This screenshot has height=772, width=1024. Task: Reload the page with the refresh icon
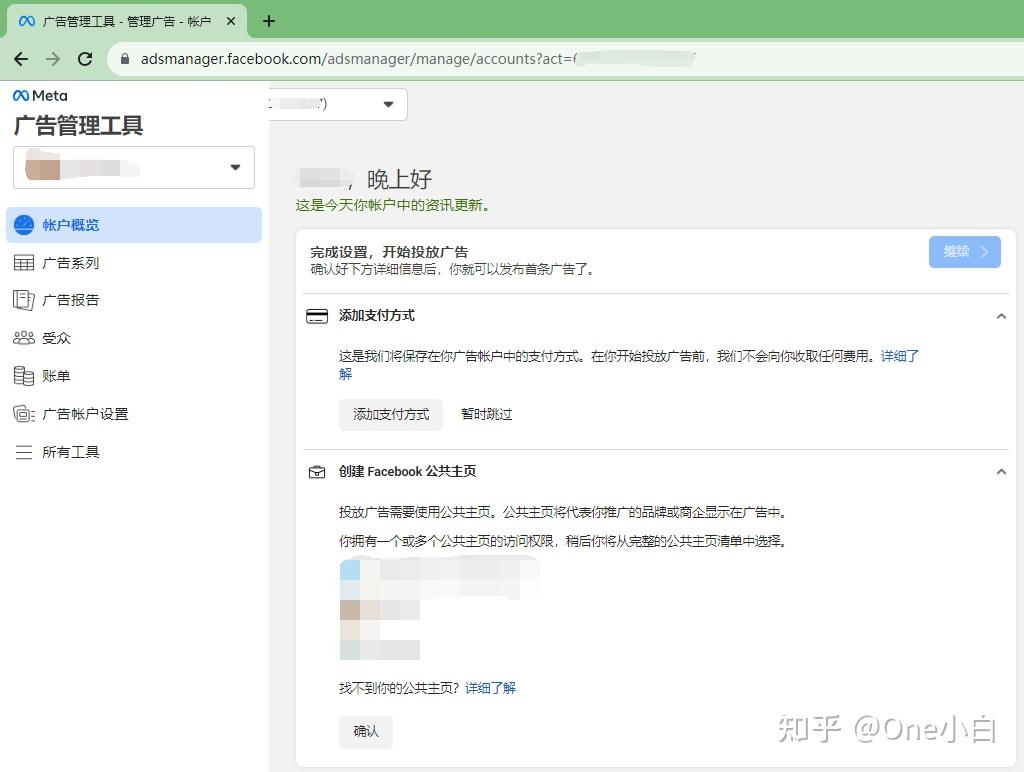(85, 59)
